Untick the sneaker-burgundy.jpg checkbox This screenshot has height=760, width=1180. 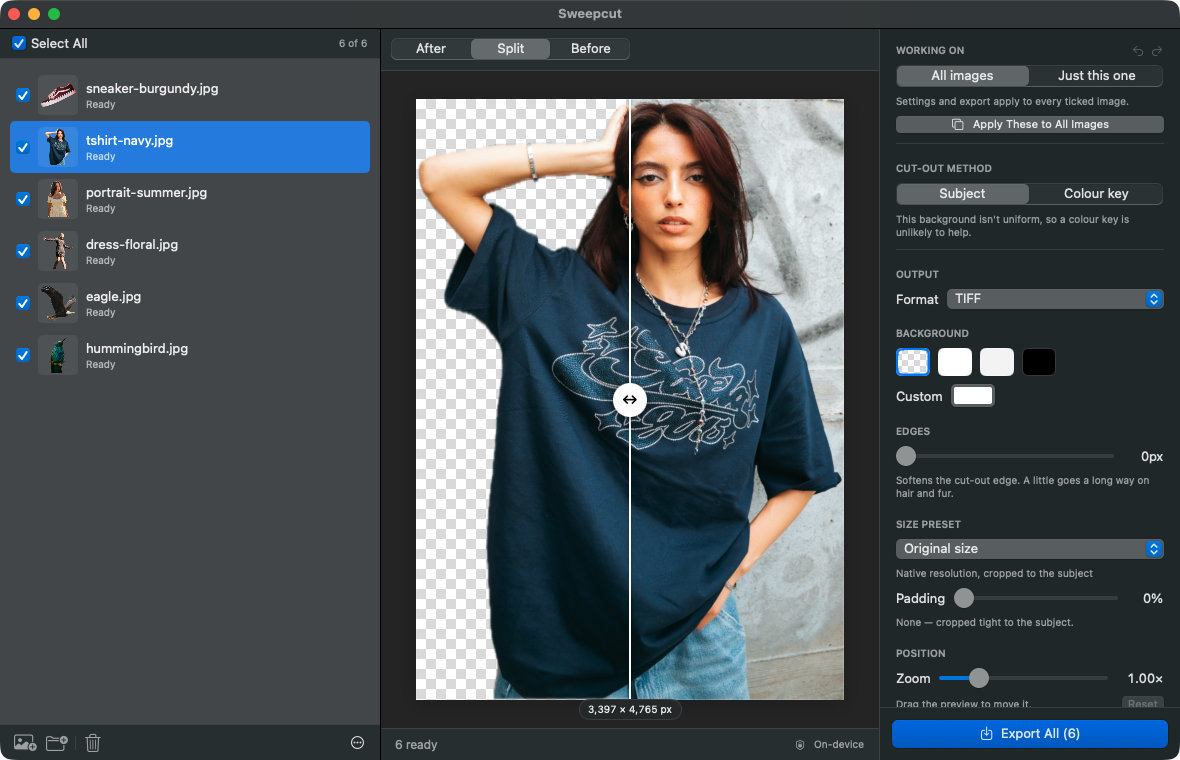tap(23, 96)
